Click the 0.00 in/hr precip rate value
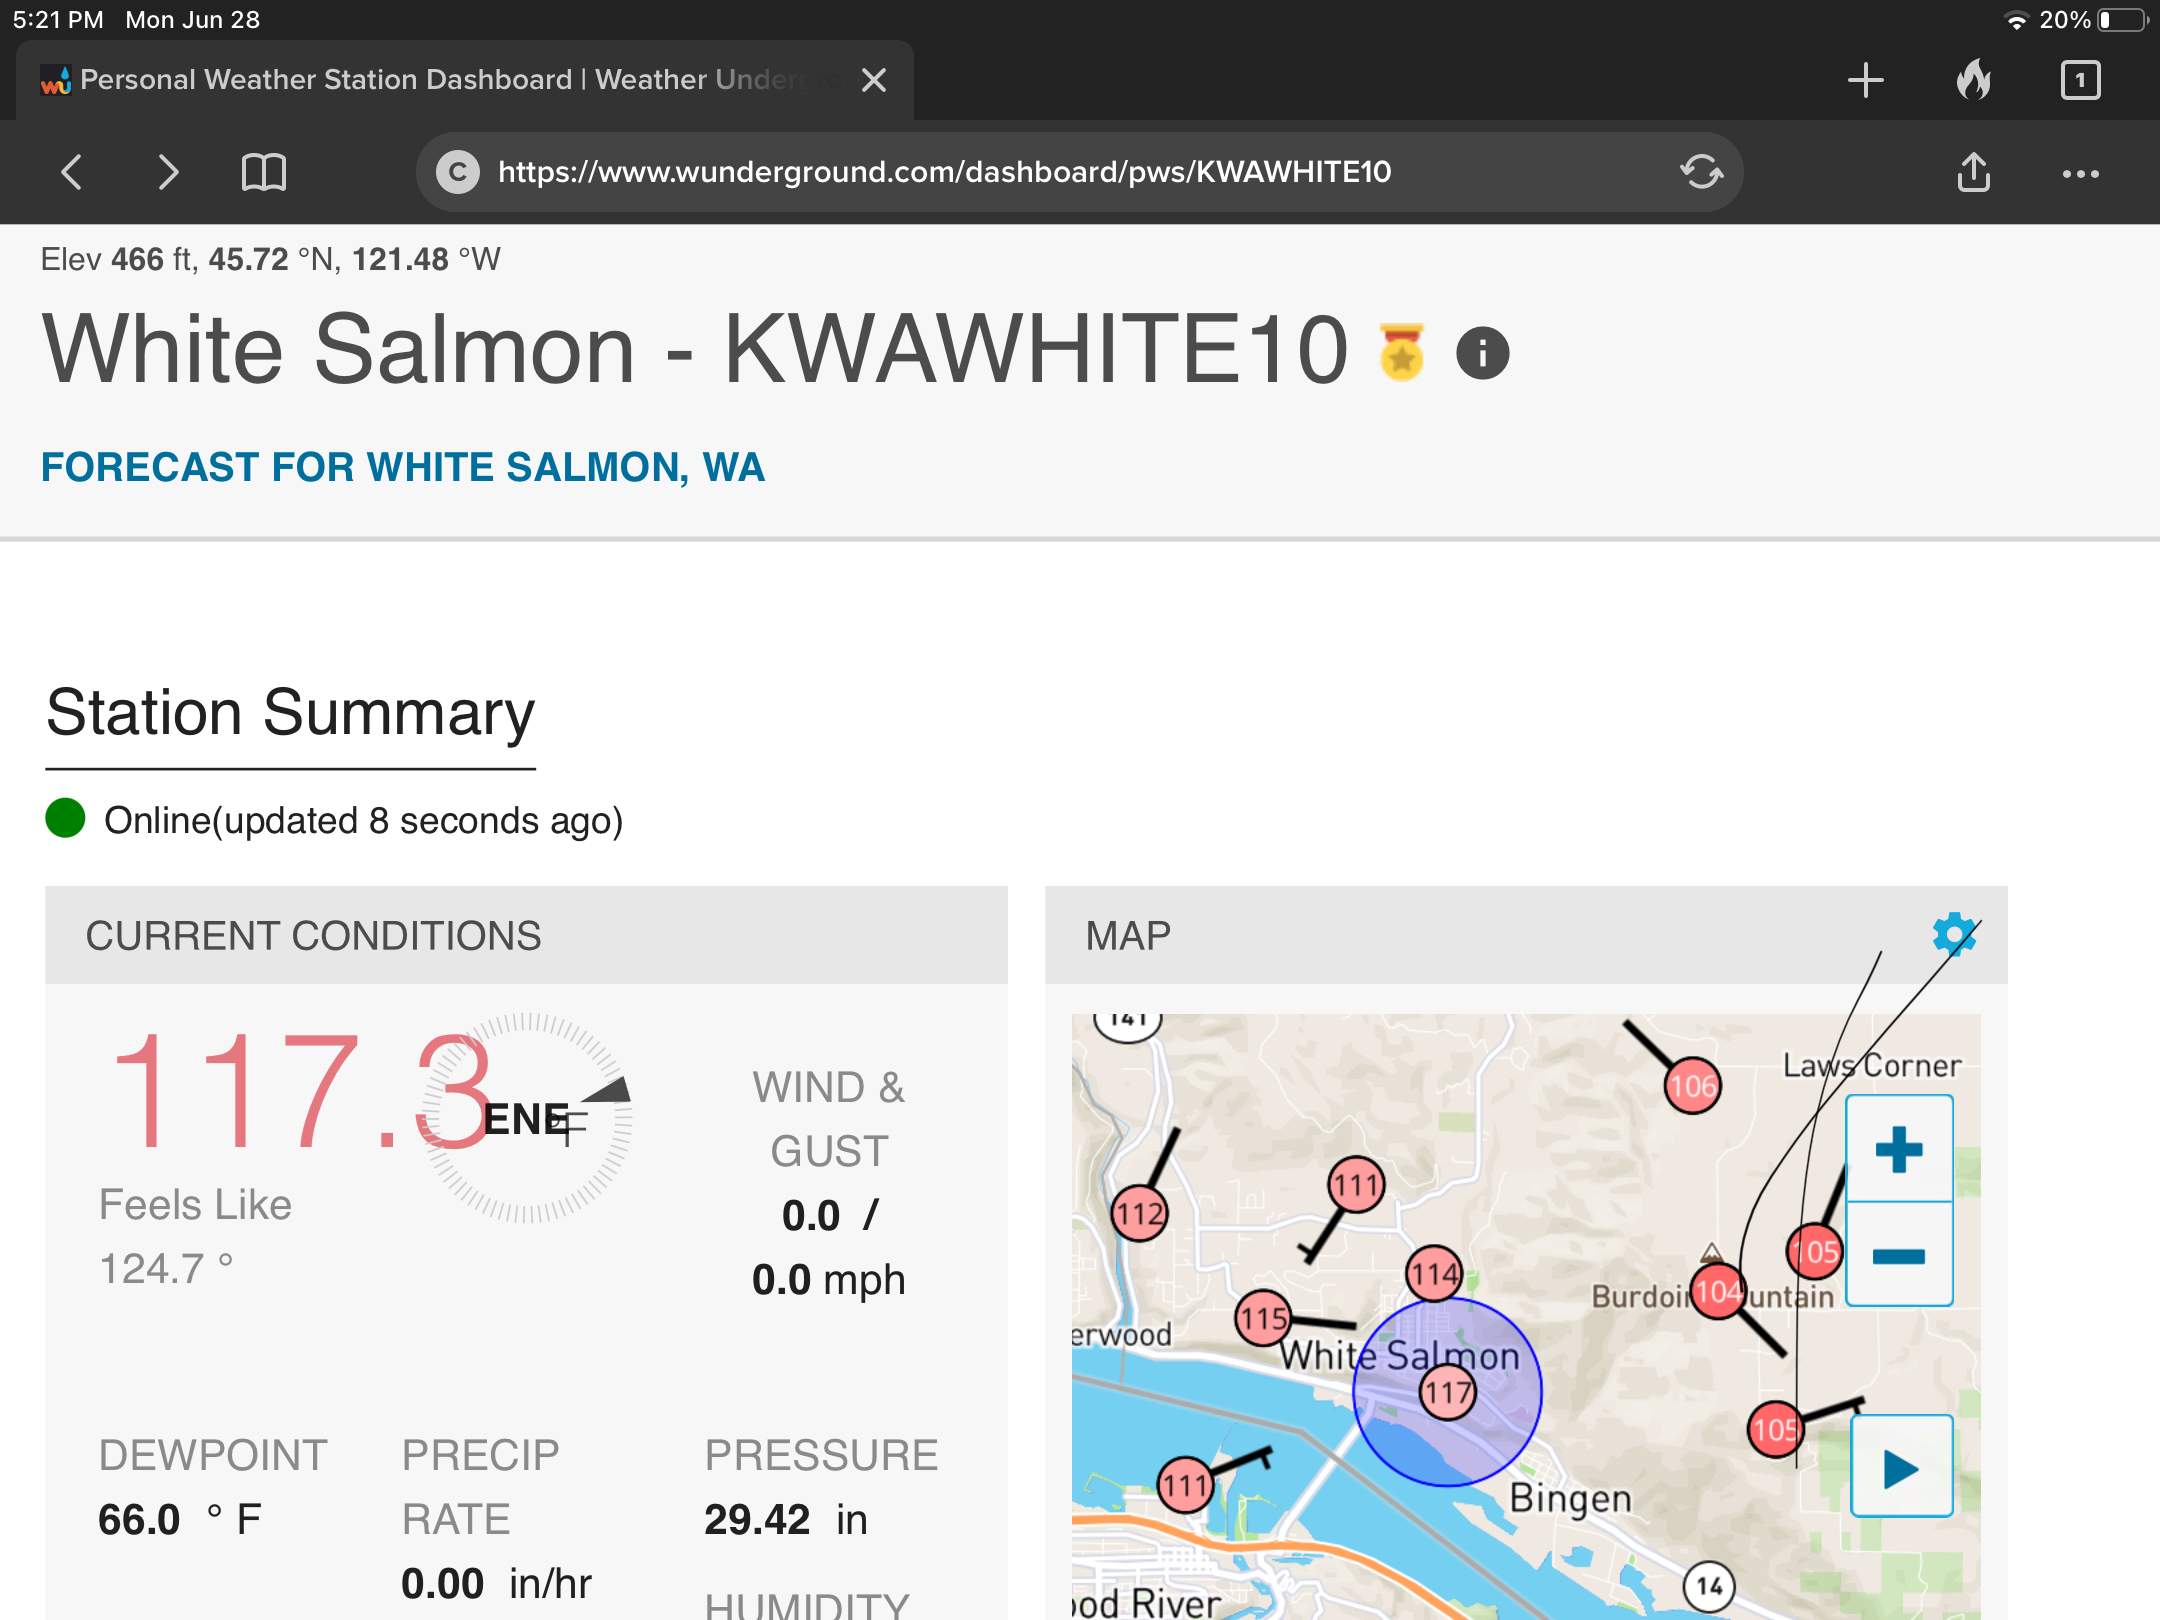The width and height of the screenshot is (2160, 1620). click(x=496, y=1583)
